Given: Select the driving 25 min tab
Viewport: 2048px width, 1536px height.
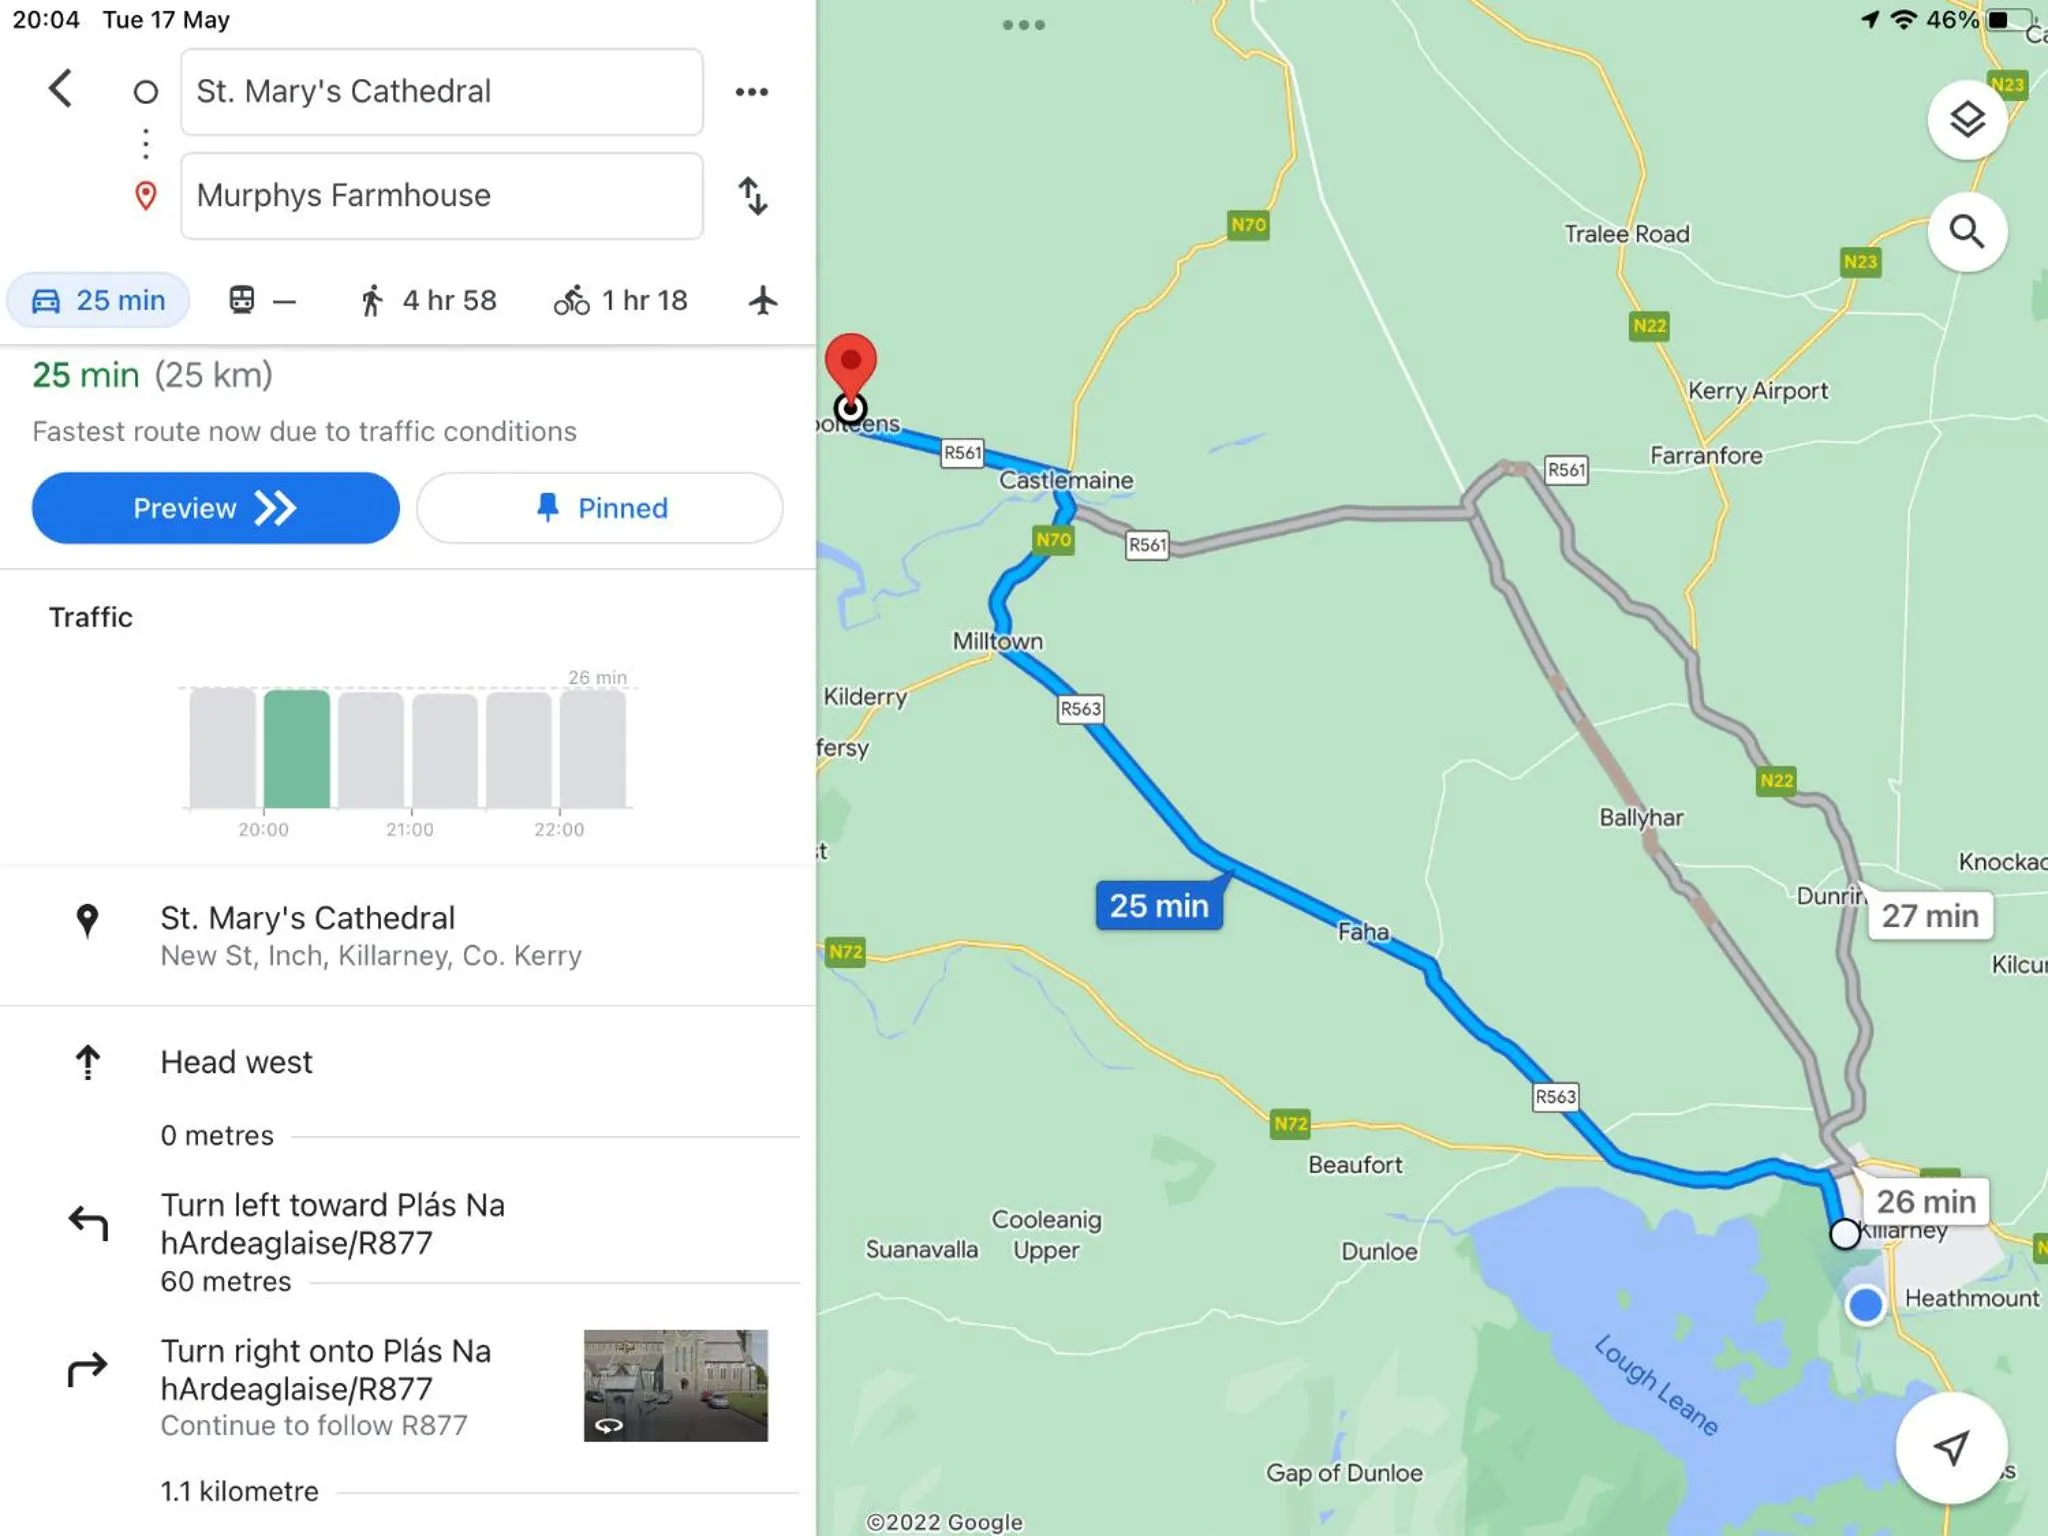Looking at the screenshot, I should [x=98, y=300].
